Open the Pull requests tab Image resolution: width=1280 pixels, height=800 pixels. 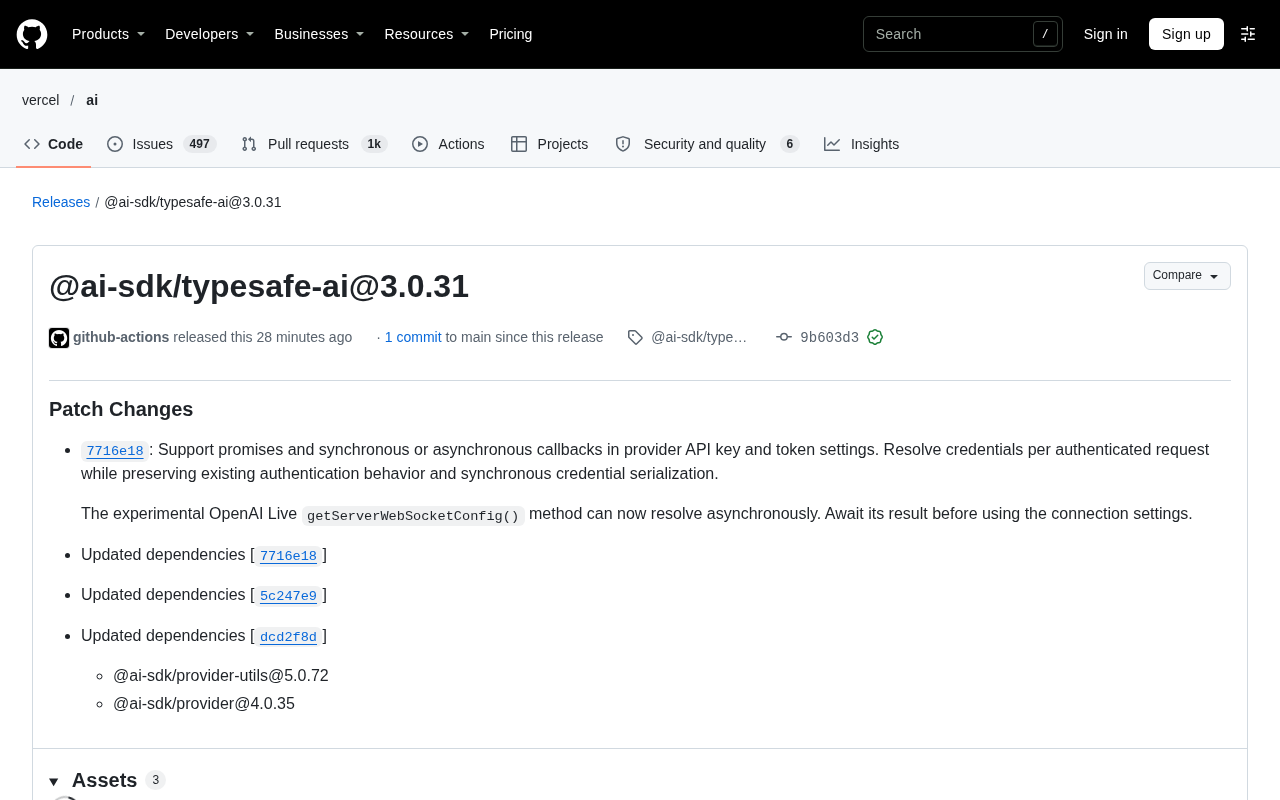click(x=314, y=144)
